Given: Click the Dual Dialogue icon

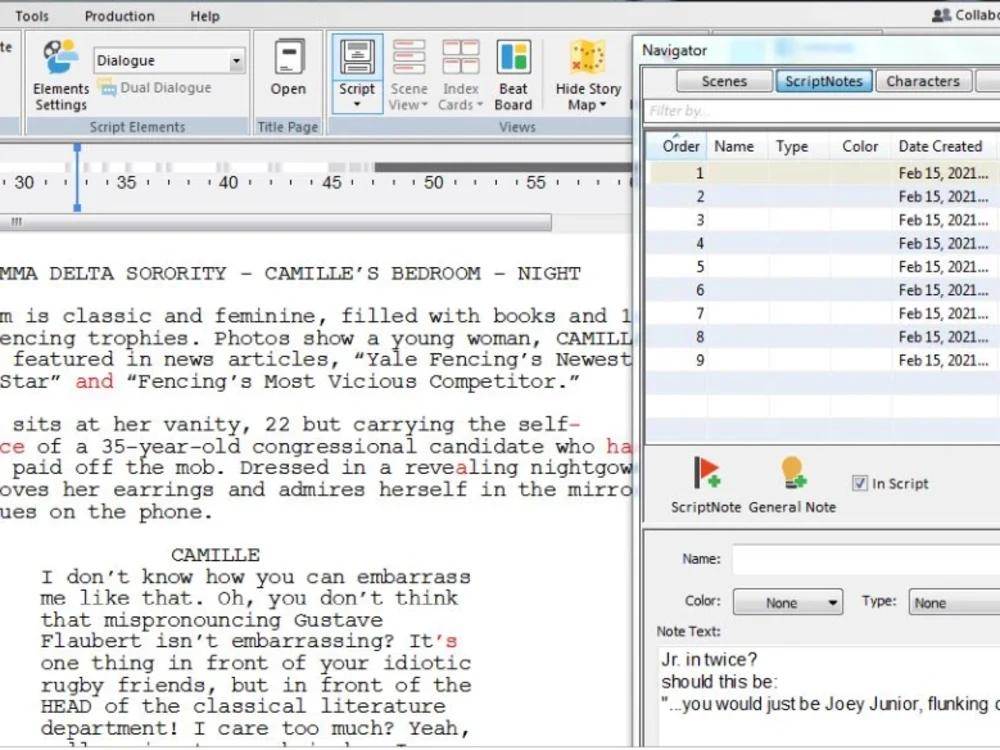Looking at the screenshot, I should 107,87.
